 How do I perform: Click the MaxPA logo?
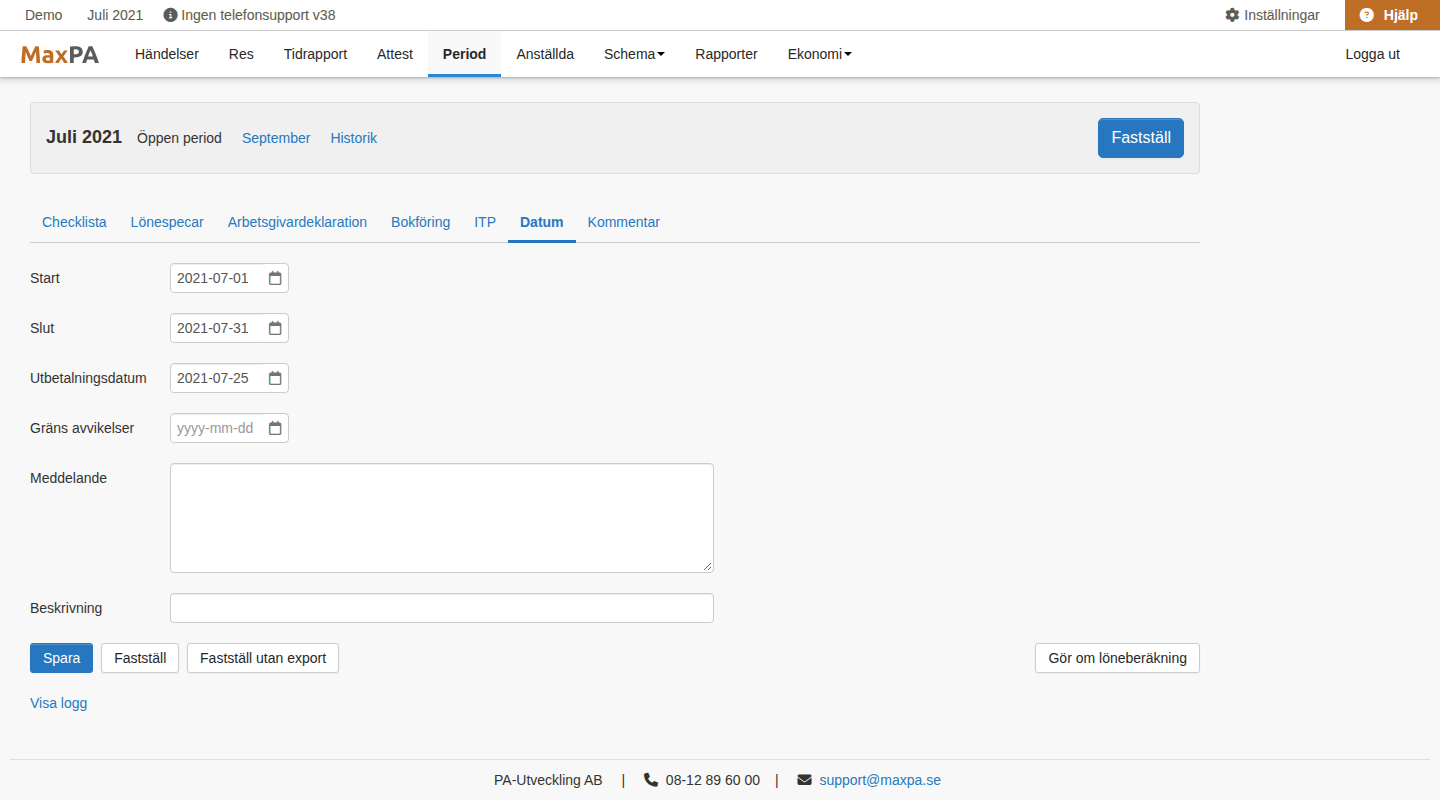(x=60, y=55)
